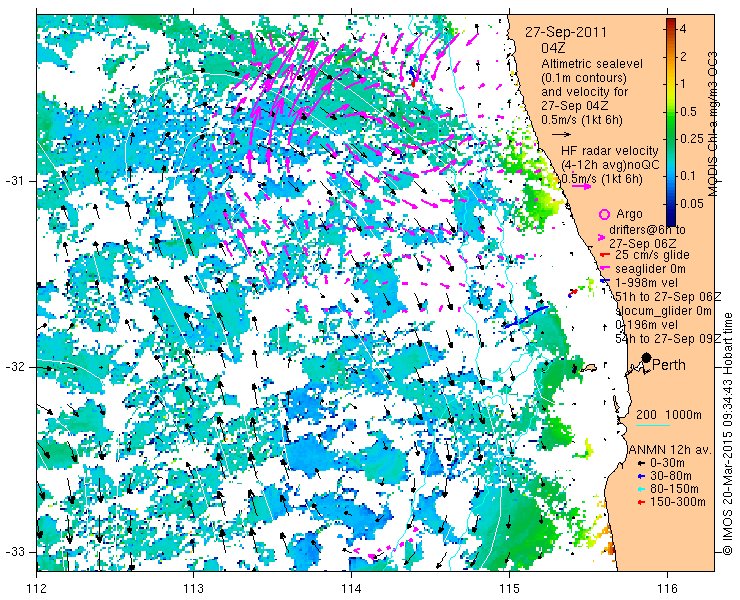Click the longitude axis label 113
This screenshot has width=740, height=600.
(193, 589)
